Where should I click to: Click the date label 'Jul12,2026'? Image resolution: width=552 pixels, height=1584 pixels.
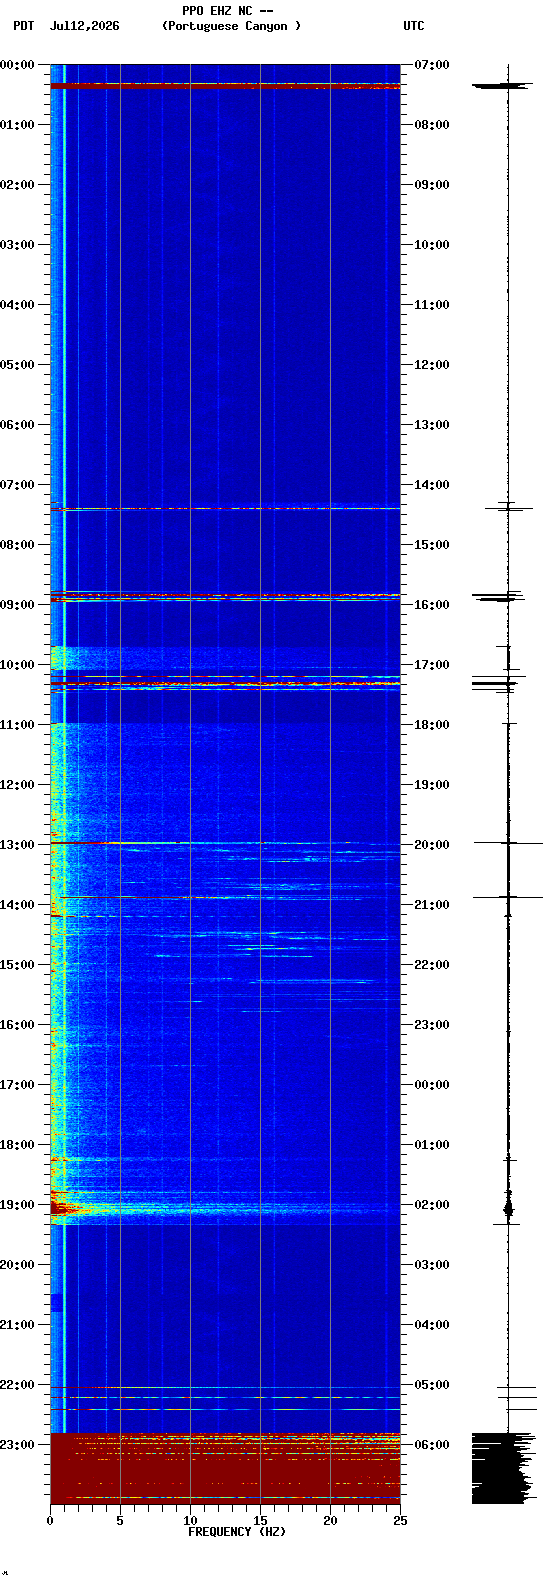84,26
